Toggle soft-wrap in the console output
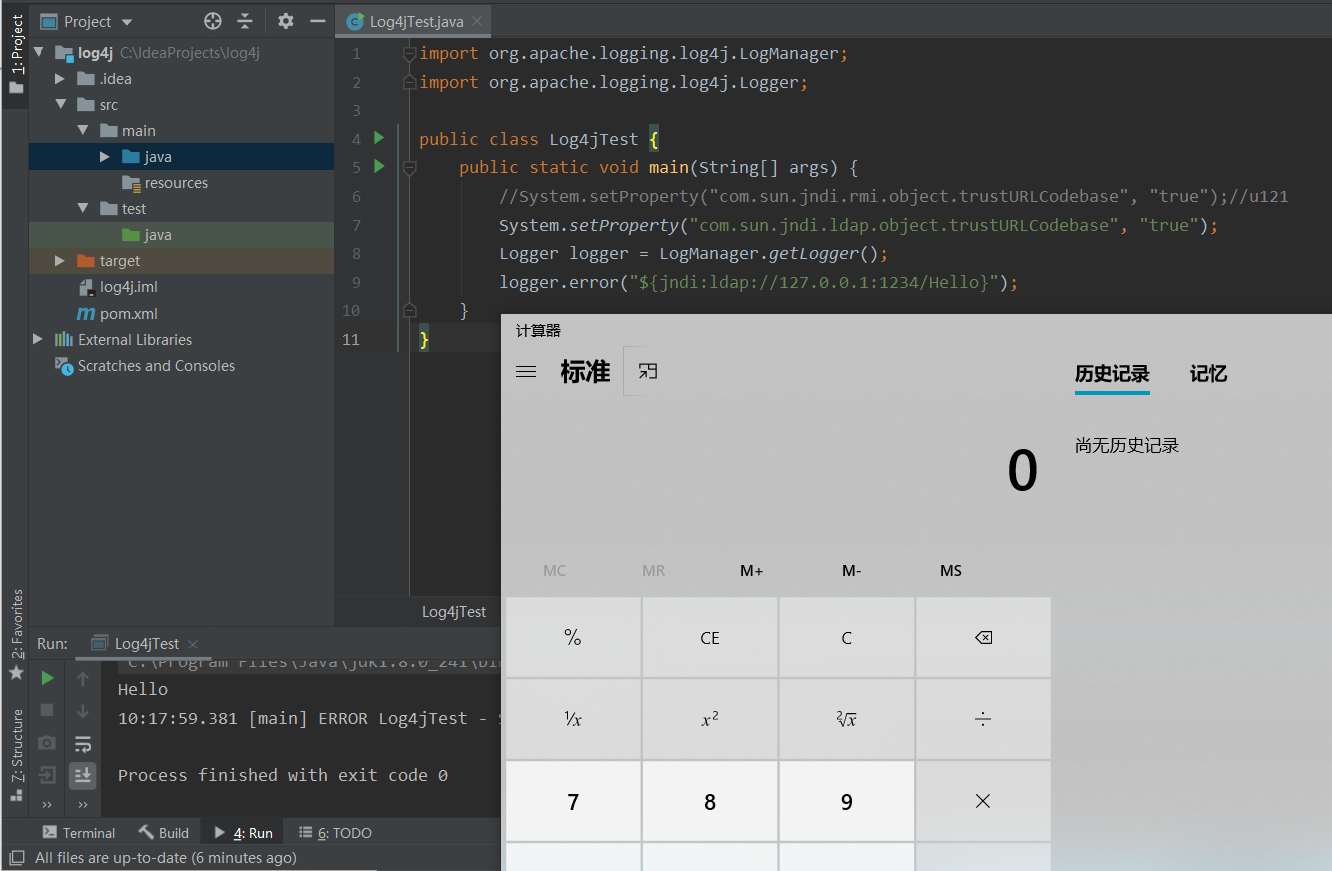 [82, 744]
